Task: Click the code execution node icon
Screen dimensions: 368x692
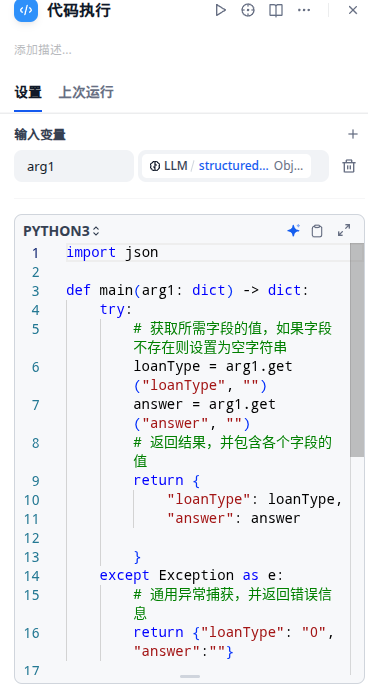Action: 26,10
